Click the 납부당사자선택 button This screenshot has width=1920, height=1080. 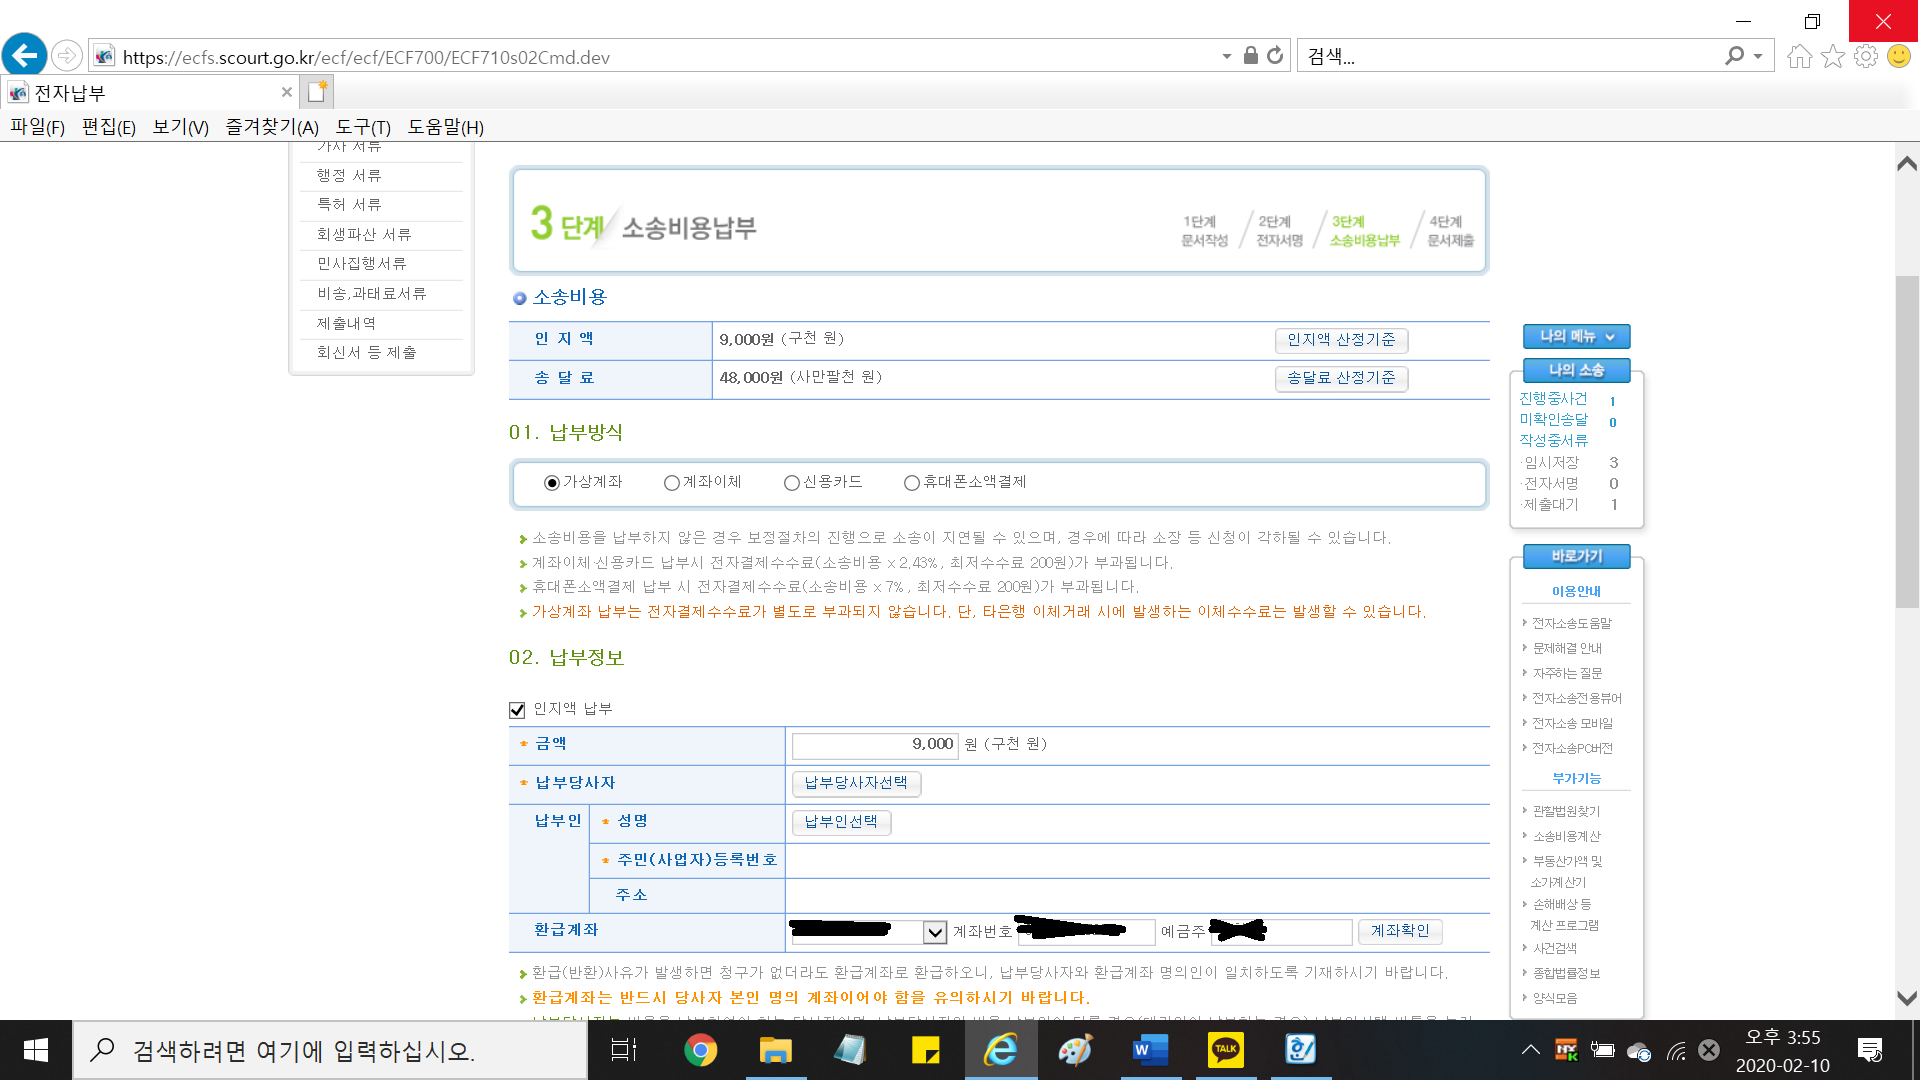[x=856, y=783]
